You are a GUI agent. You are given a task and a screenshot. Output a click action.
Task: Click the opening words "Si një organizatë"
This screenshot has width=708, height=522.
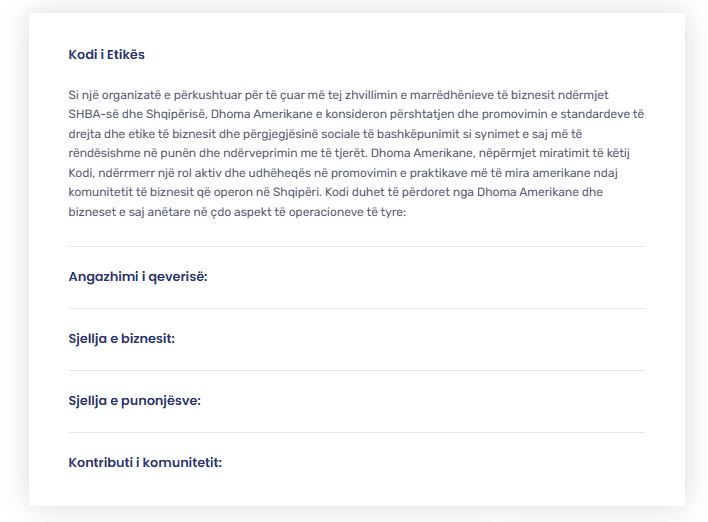pyautogui.click(x=113, y=95)
